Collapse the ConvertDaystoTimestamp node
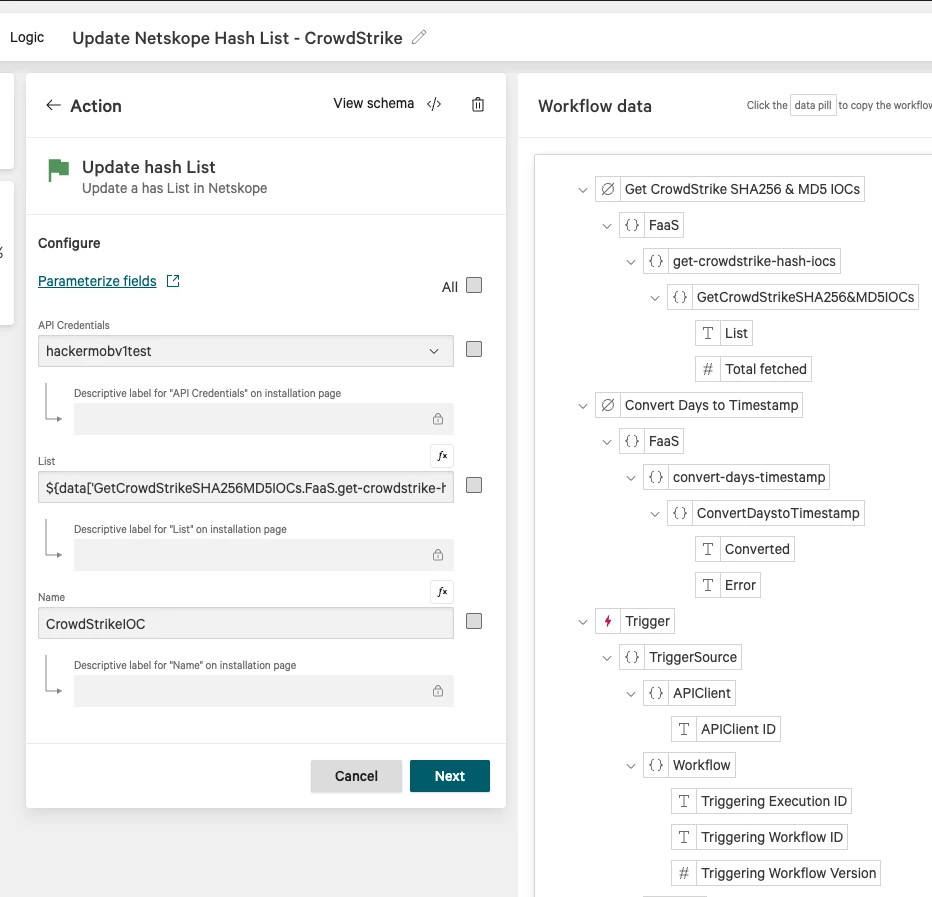 pos(654,514)
